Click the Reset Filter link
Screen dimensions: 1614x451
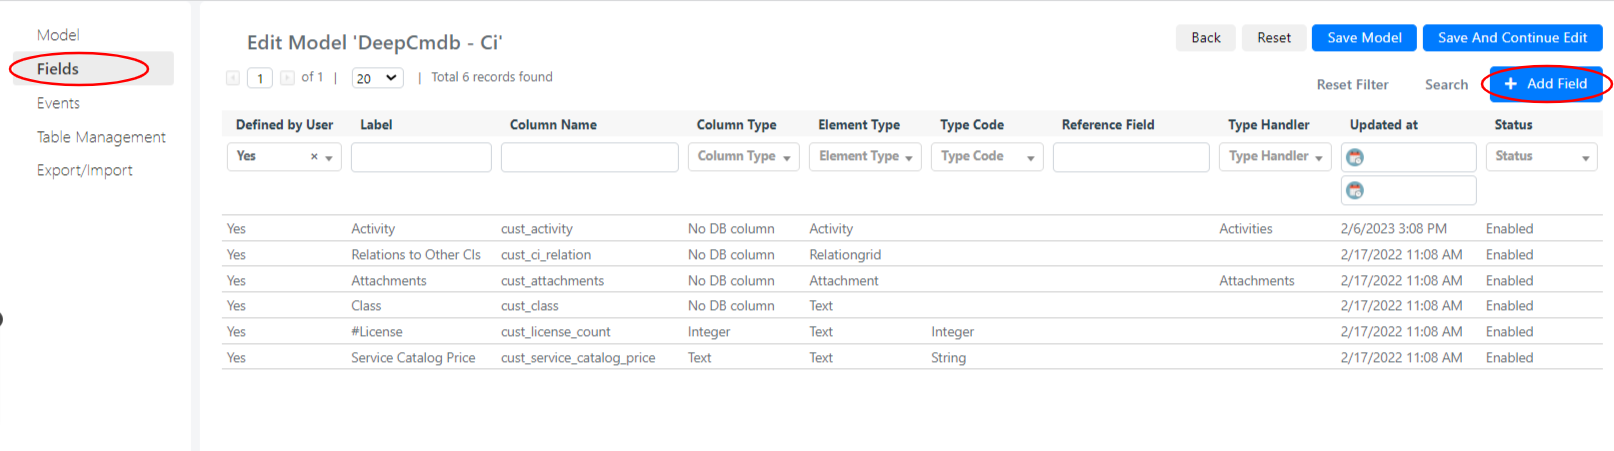click(x=1352, y=85)
